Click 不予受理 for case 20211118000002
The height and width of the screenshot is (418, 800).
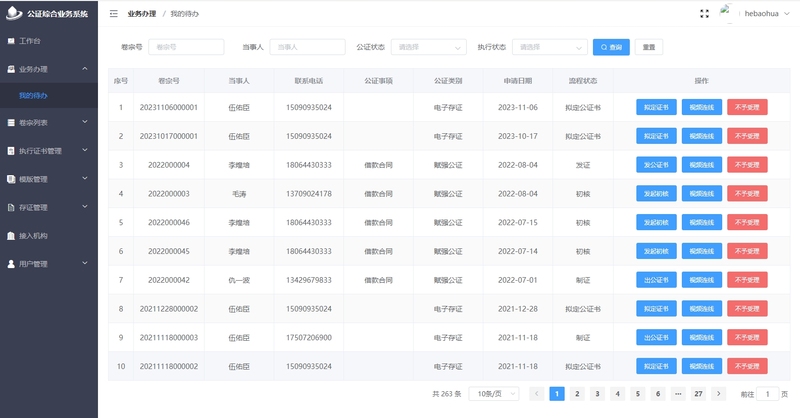747,366
